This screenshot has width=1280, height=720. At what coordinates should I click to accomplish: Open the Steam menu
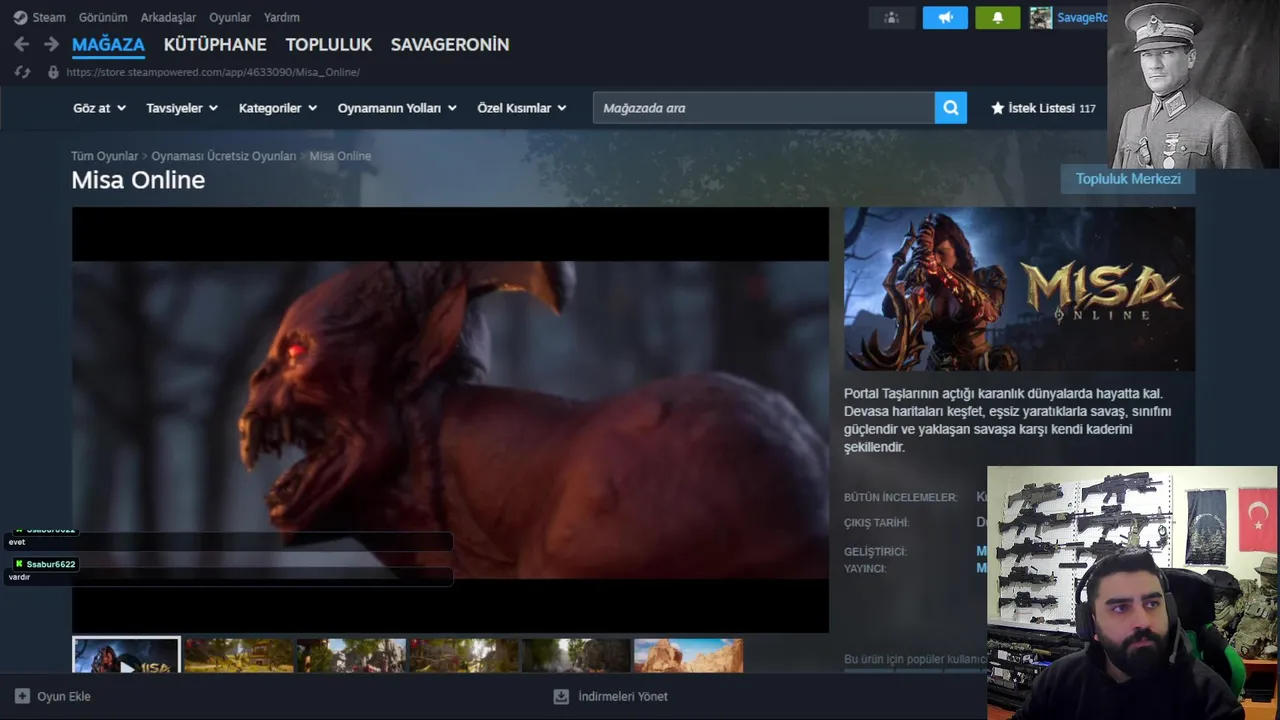49,17
